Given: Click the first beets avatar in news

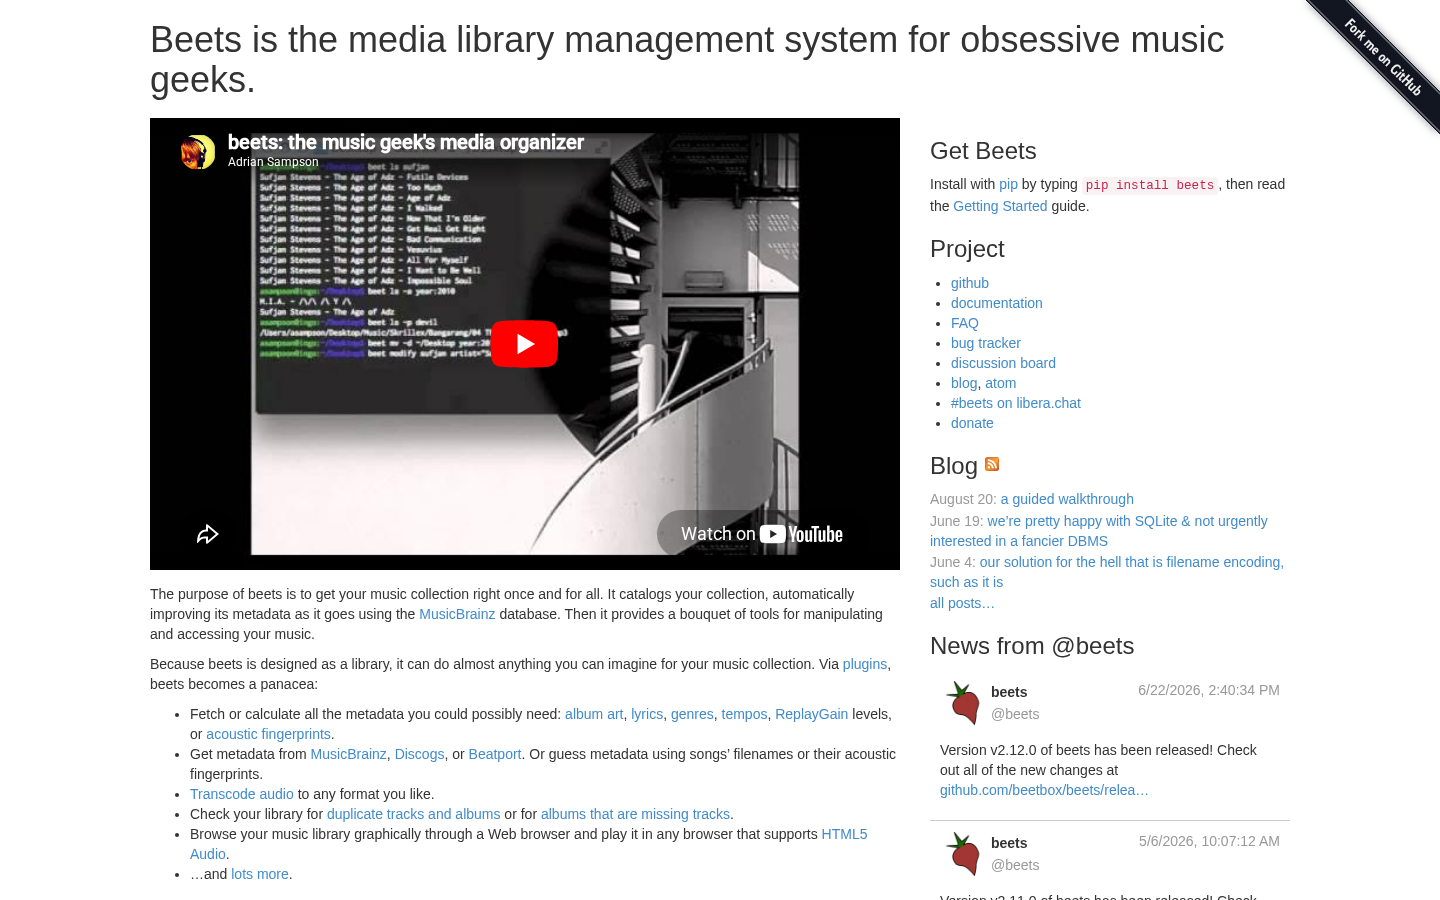Looking at the screenshot, I should 963,702.
